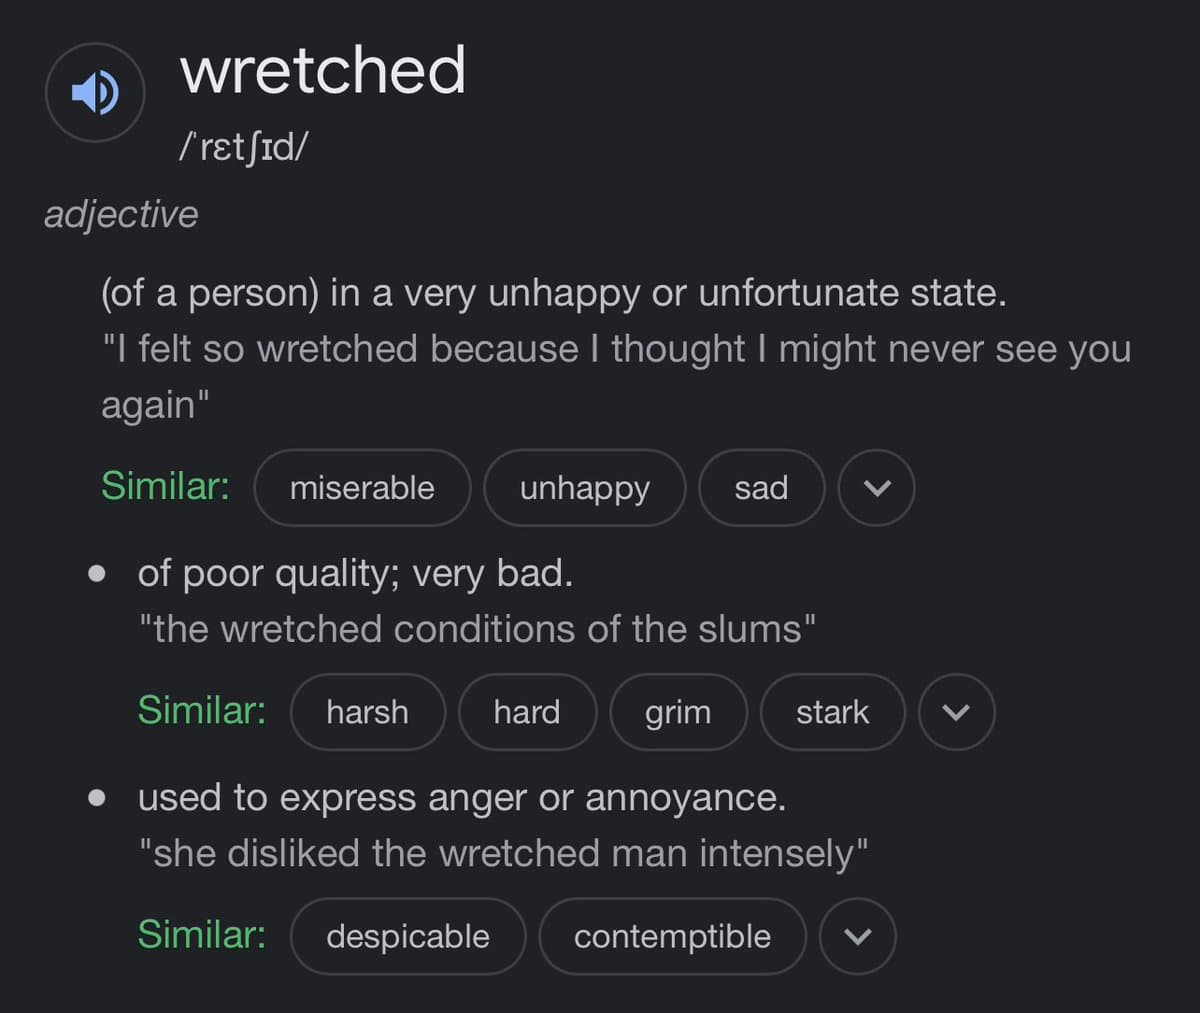The height and width of the screenshot is (1013, 1200).
Task: Expand more synonyms after sad
Action: point(876,488)
